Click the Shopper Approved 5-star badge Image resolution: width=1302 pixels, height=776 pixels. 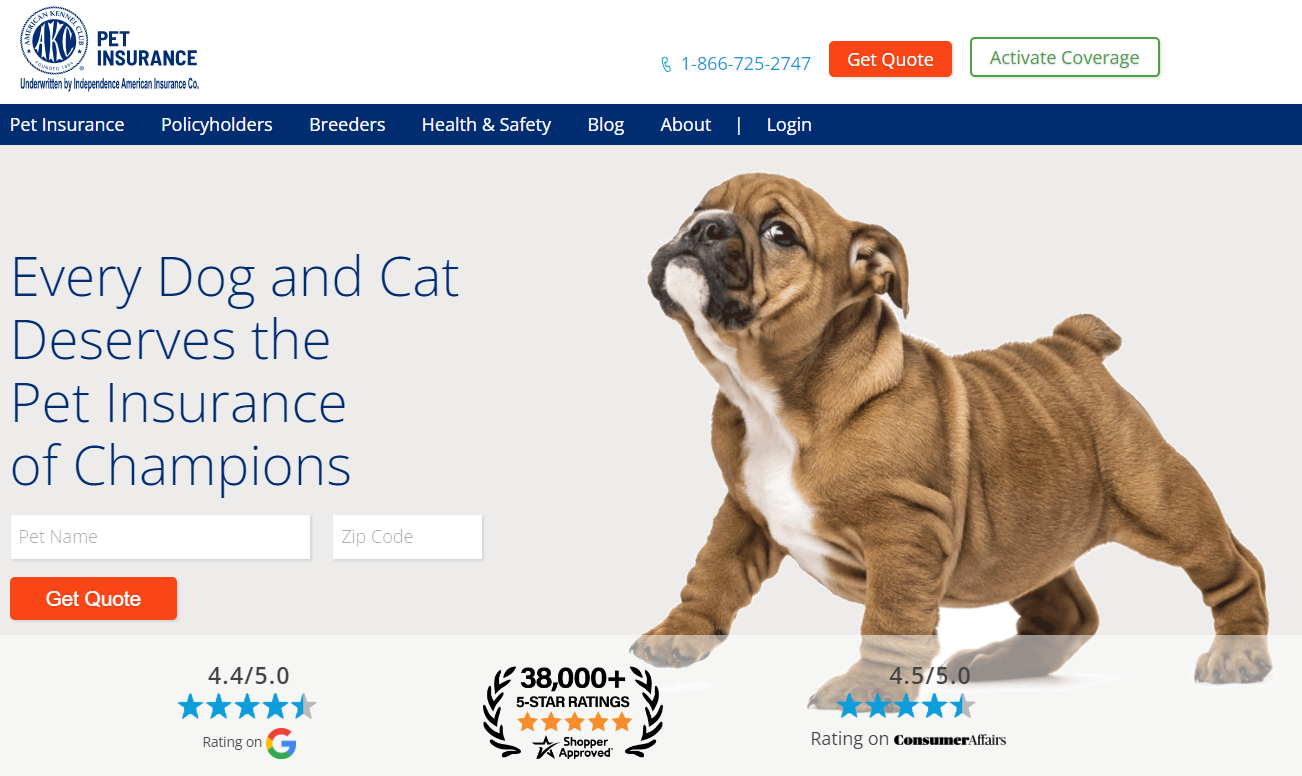[x=573, y=711]
